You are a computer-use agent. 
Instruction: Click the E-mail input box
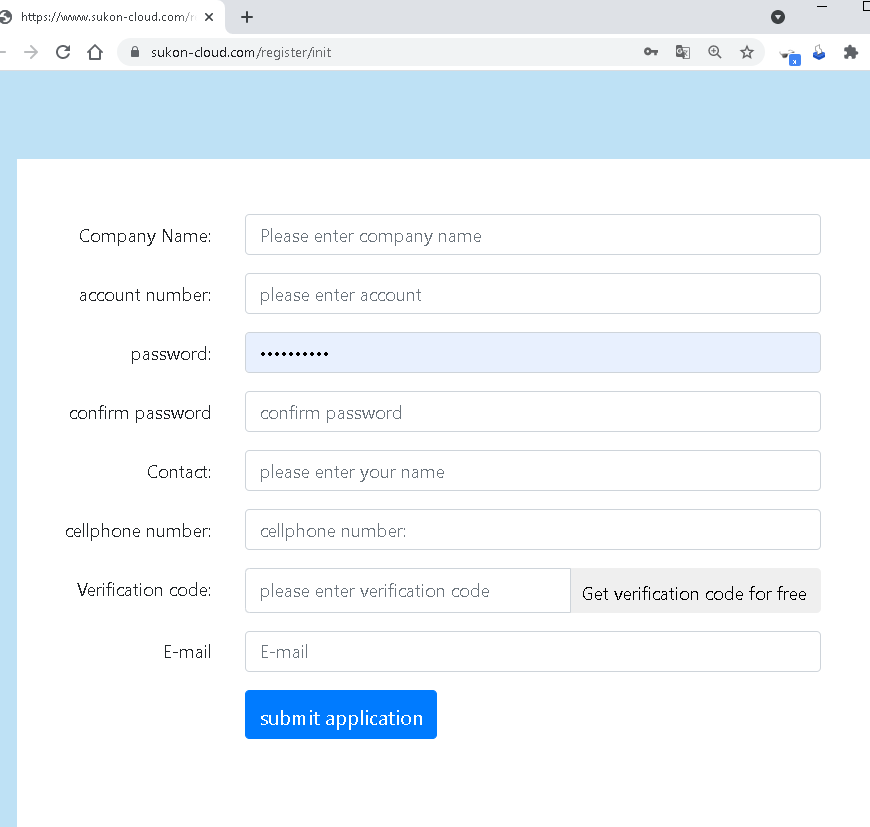pos(533,652)
